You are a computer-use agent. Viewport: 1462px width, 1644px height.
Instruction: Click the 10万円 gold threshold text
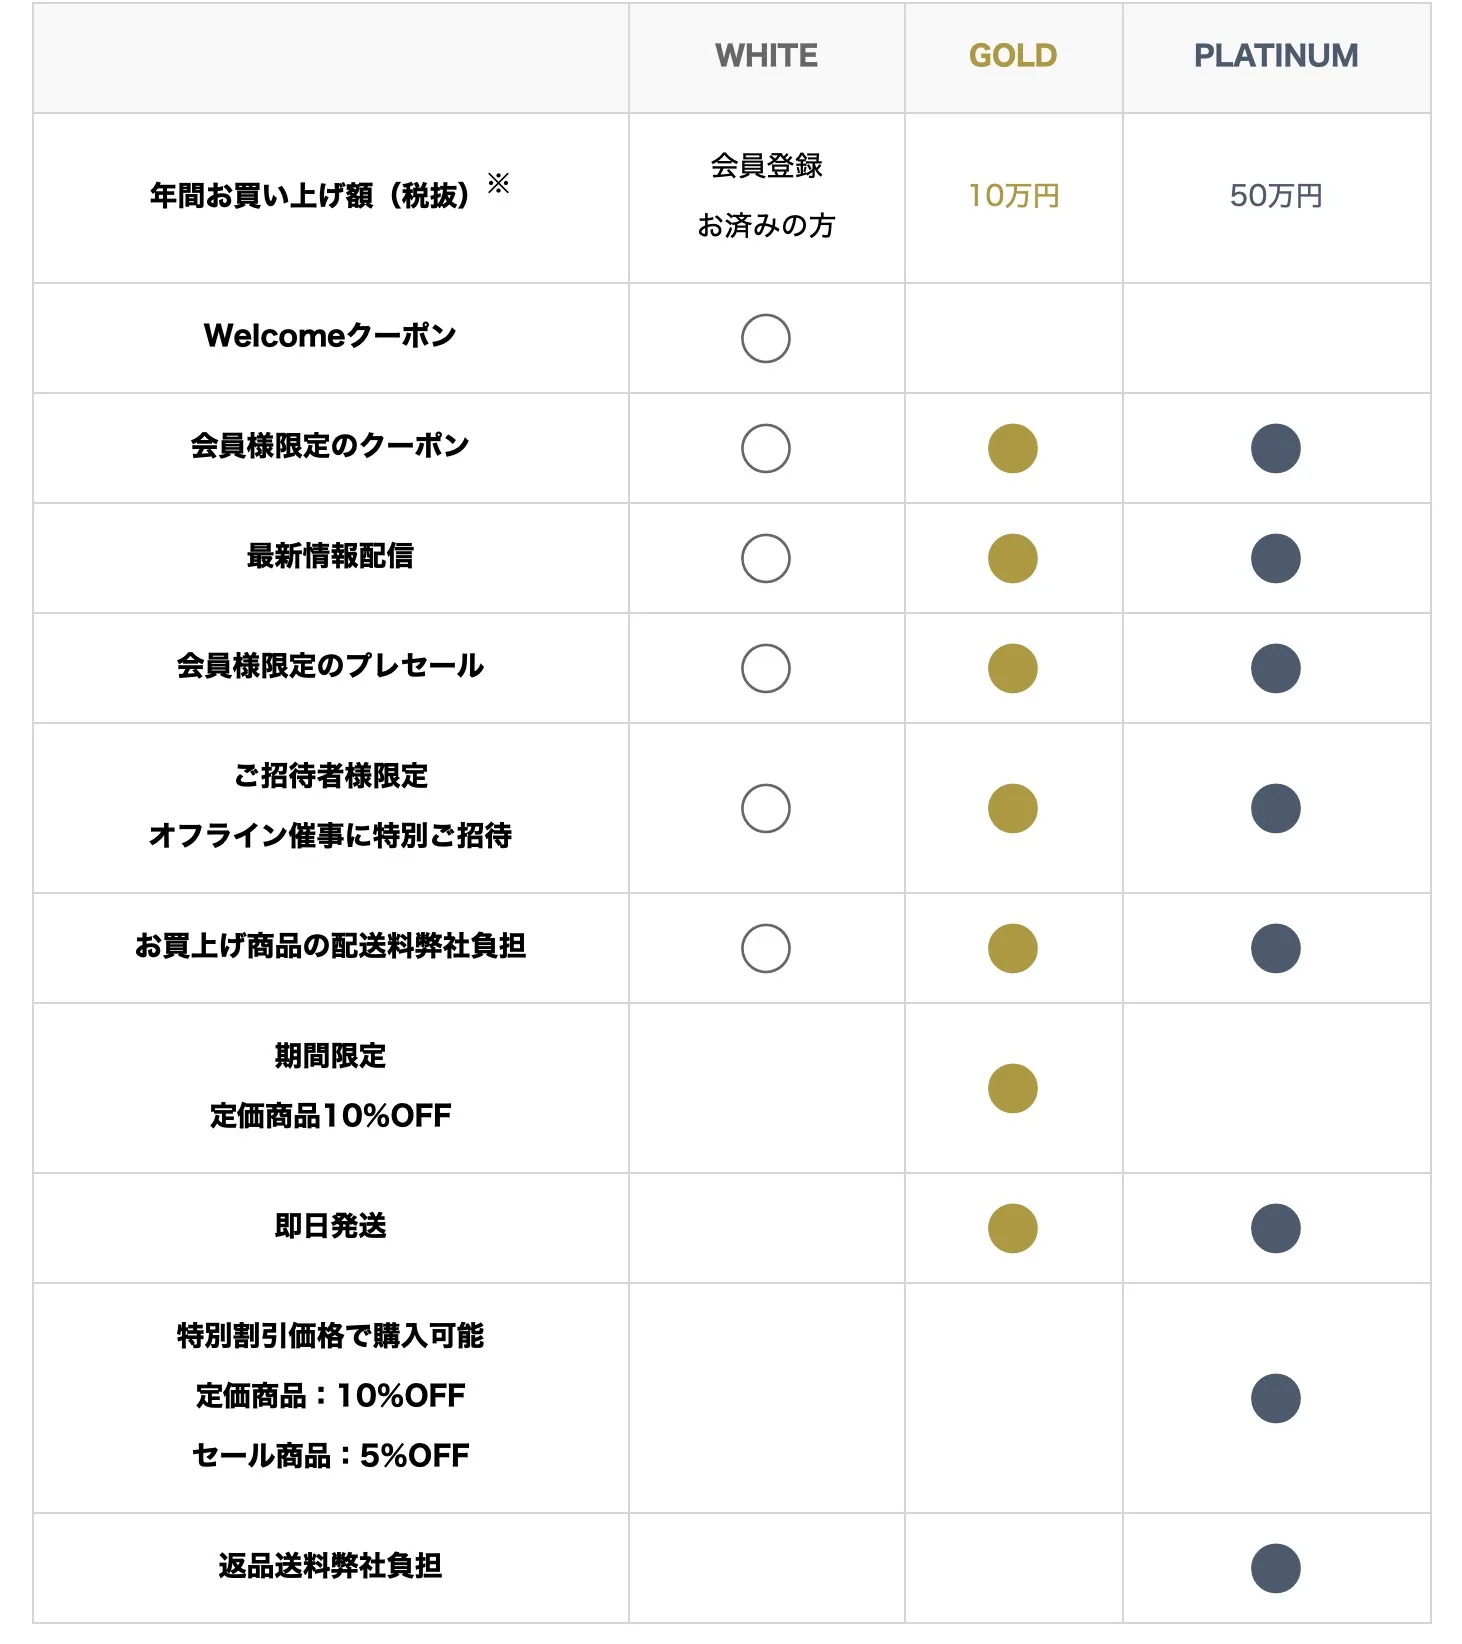(x=1013, y=196)
